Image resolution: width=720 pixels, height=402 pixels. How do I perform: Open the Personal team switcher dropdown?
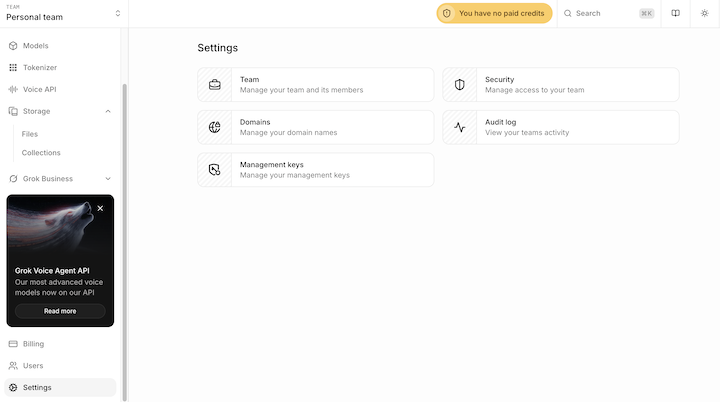[x=64, y=13]
